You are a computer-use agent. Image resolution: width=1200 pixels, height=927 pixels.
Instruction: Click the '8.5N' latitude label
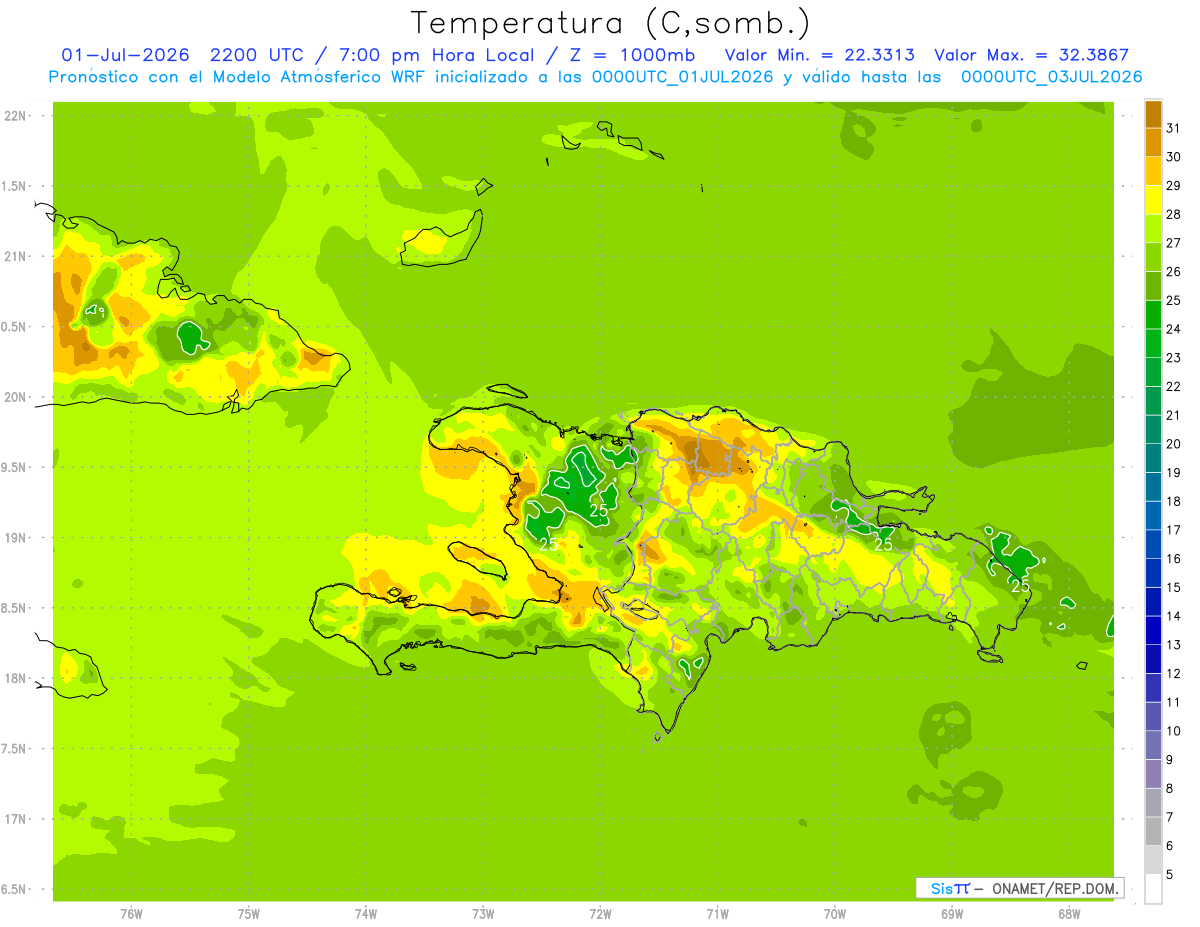[15, 608]
